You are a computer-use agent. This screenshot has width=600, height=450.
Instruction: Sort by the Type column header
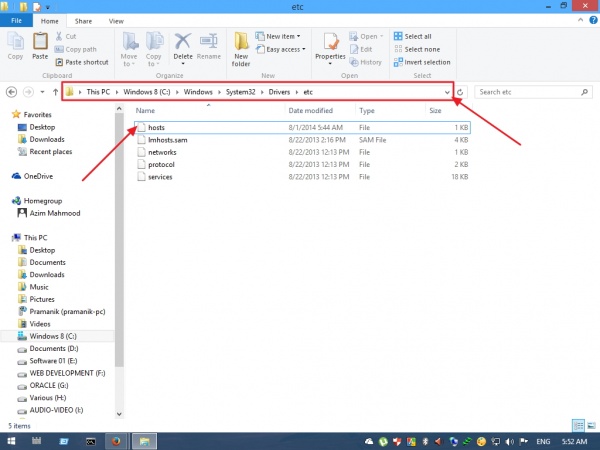point(367,111)
